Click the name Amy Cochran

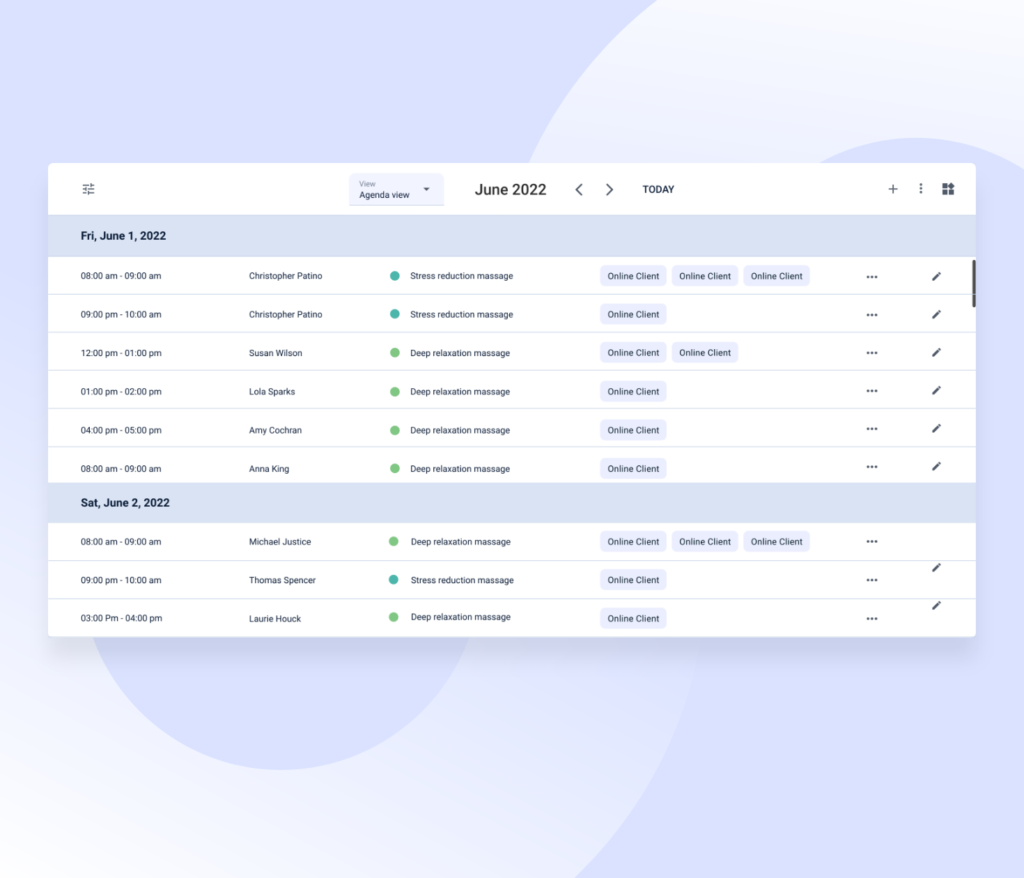[x=275, y=430]
